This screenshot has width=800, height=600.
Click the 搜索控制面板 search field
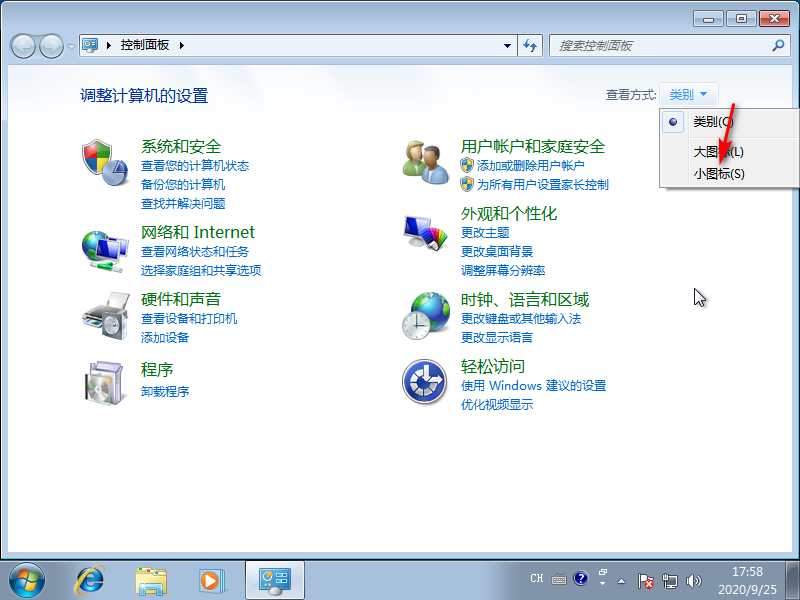coord(660,46)
